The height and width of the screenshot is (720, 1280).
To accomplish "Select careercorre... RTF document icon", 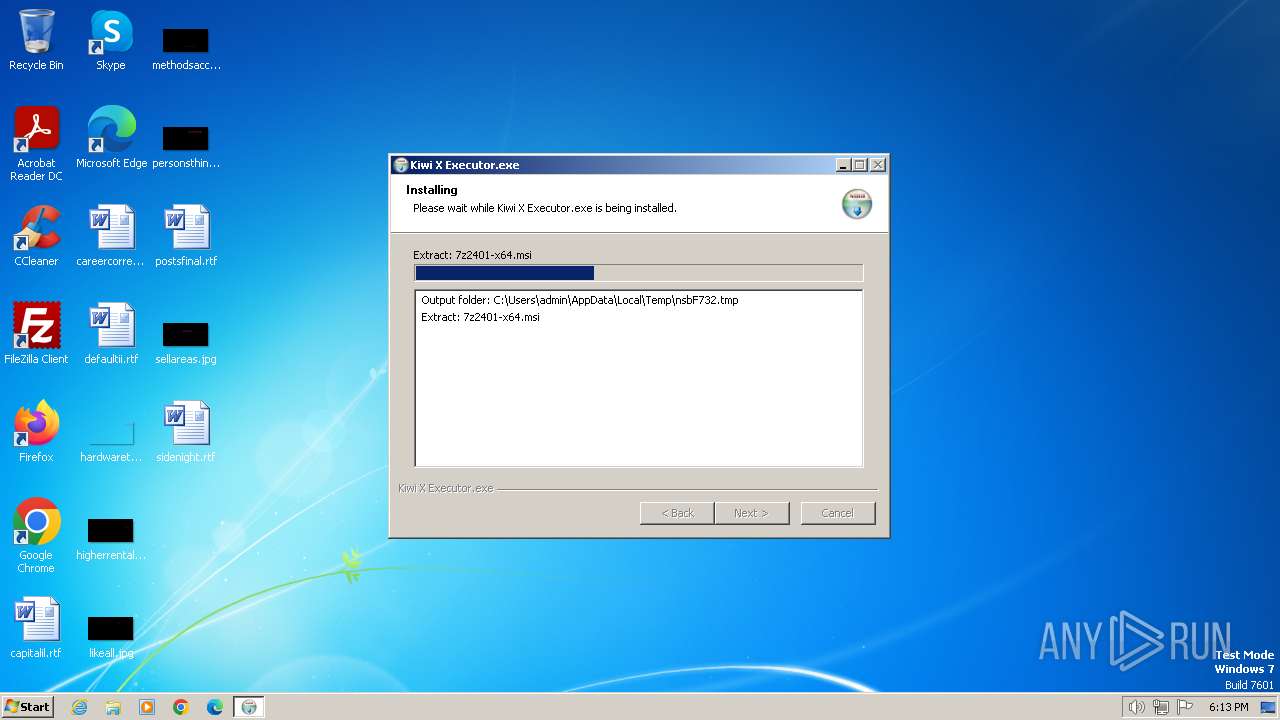I will (111, 236).
